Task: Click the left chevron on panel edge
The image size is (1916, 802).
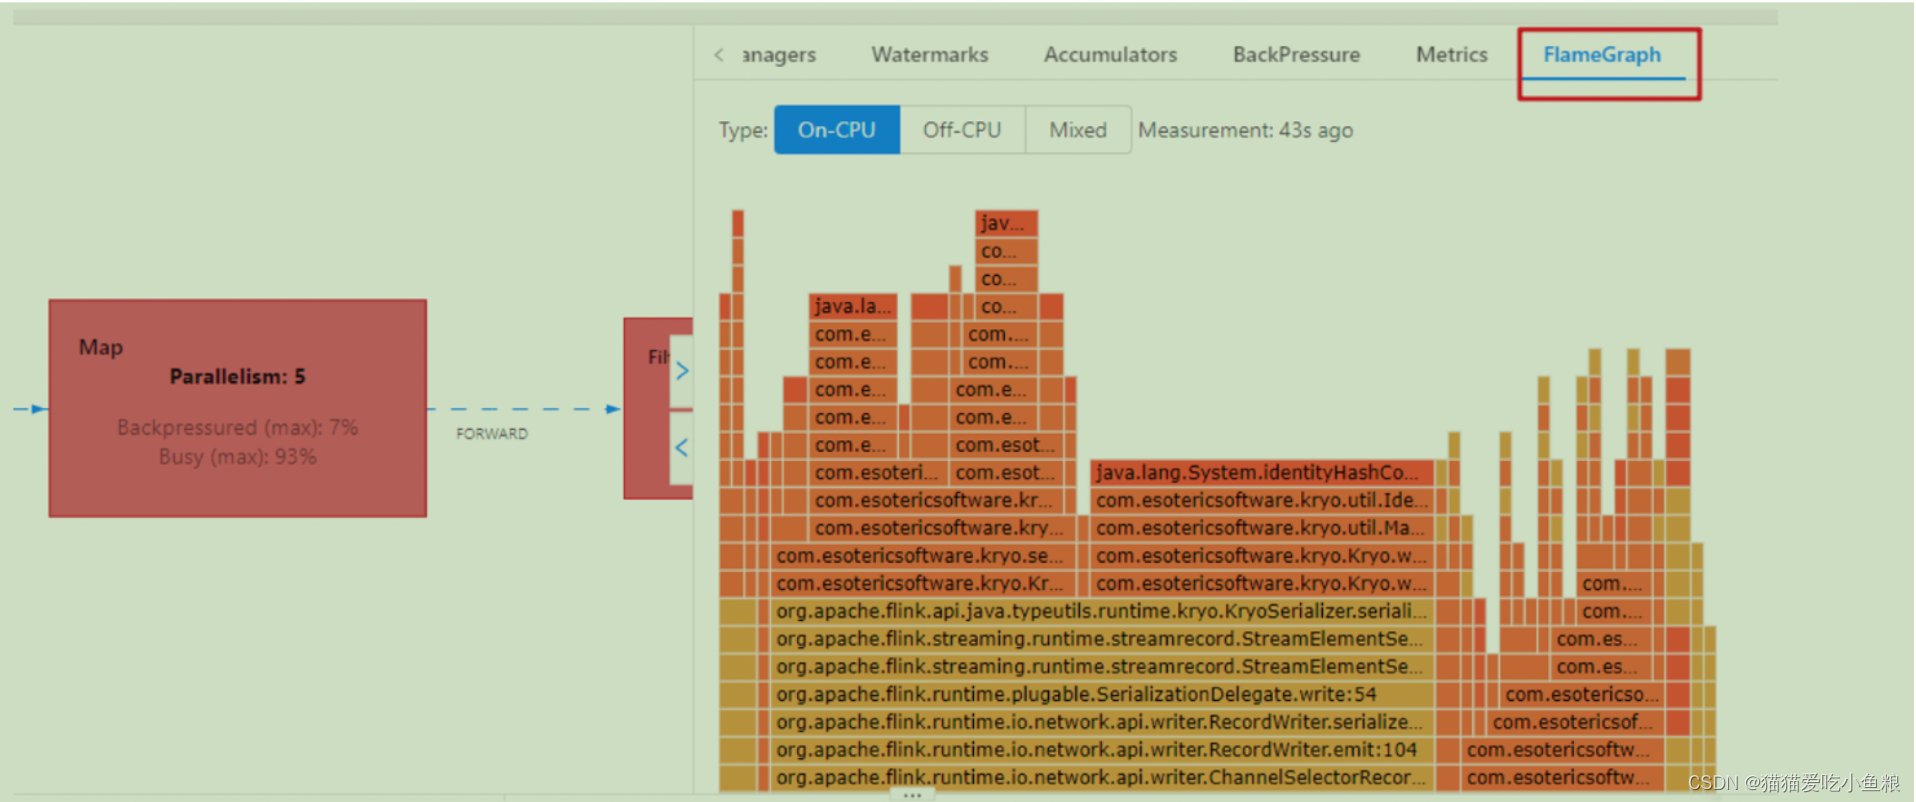Action: (682, 448)
